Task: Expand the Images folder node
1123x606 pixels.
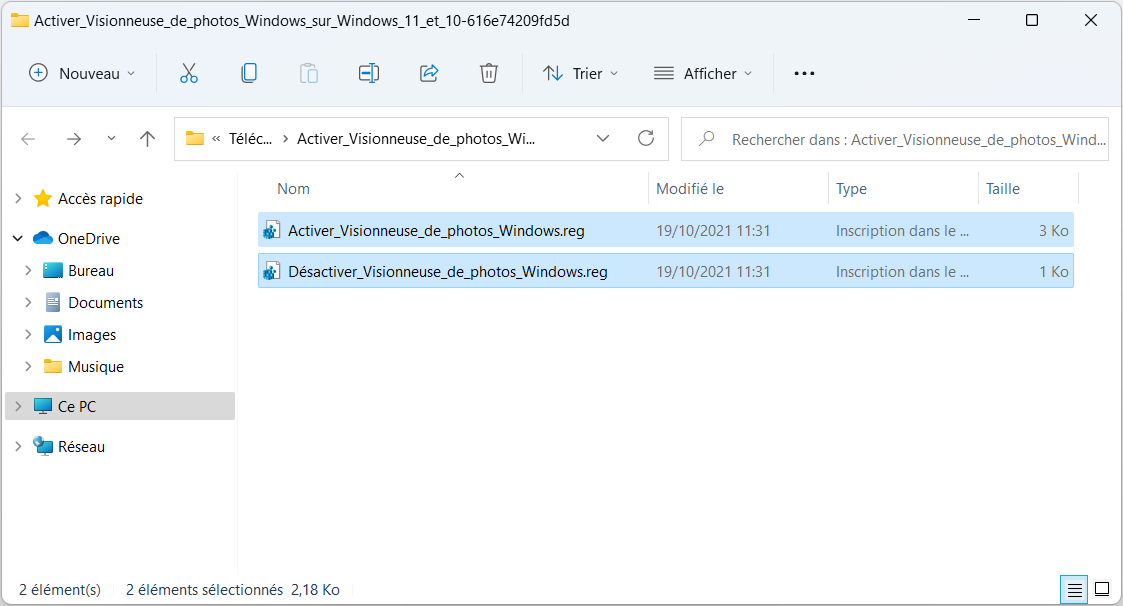Action: tap(28, 334)
